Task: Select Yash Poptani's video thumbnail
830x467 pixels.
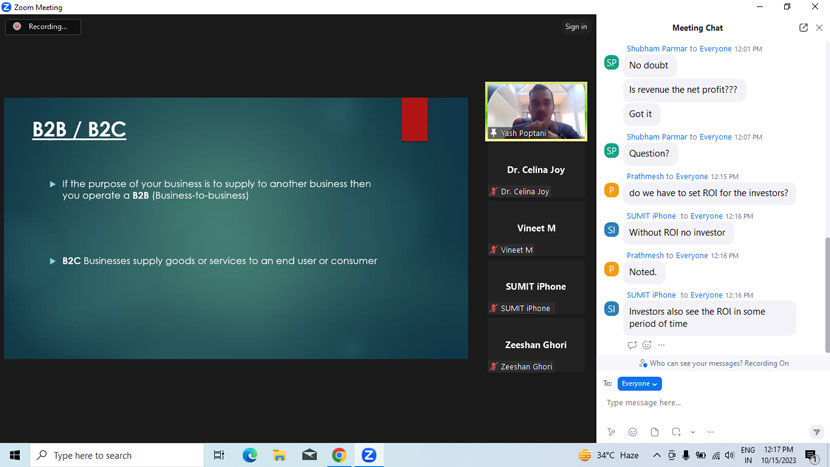Action: point(536,110)
